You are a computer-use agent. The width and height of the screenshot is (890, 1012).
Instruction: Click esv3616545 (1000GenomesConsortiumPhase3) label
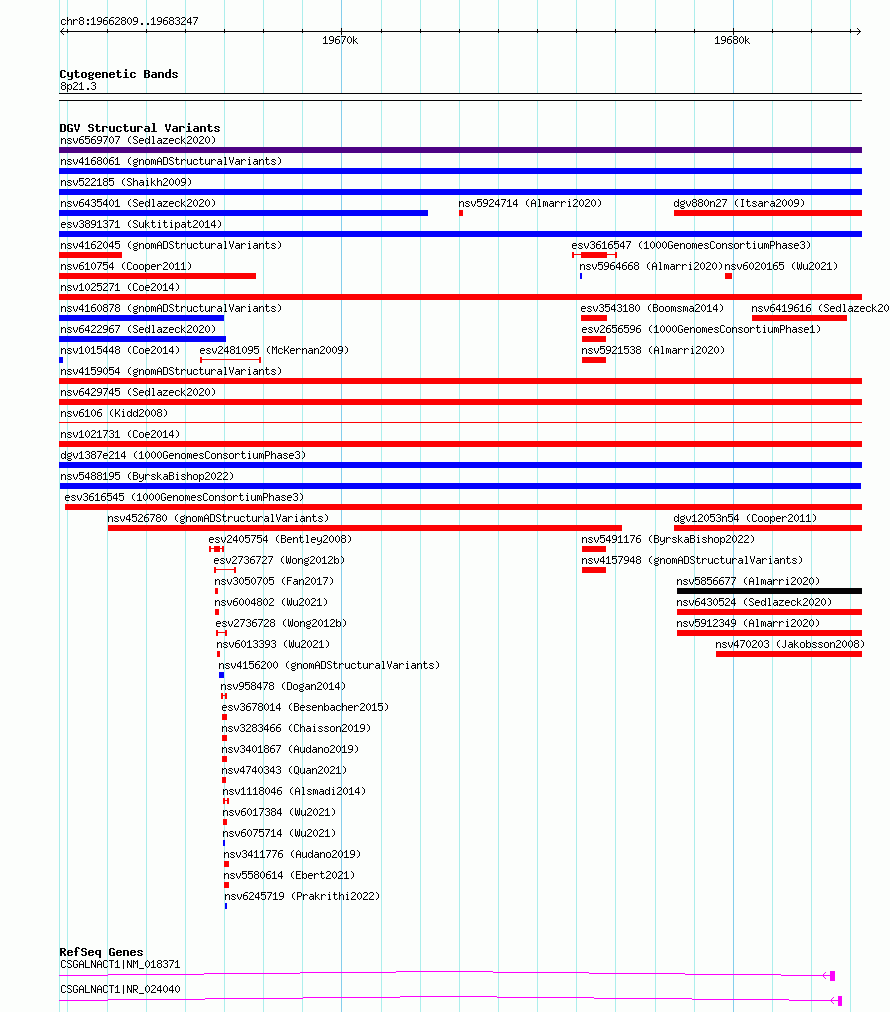184,498
